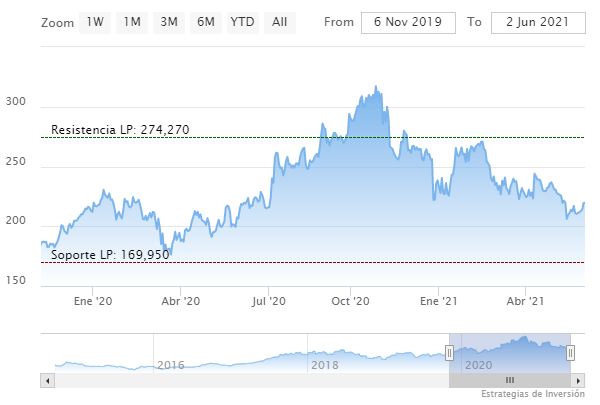Click the horizontal scrollbar thumb
The width and height of the screenshot is (600, 405).
click(x=509, y=381)
